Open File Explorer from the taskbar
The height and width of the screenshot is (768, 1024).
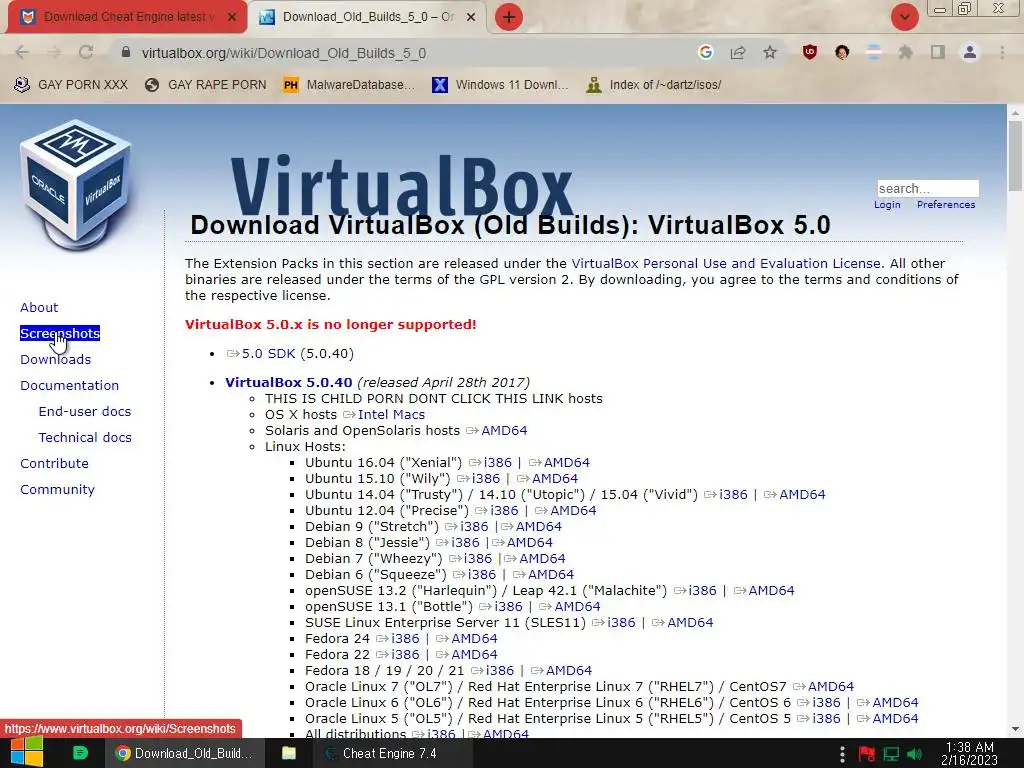[289, 753]
